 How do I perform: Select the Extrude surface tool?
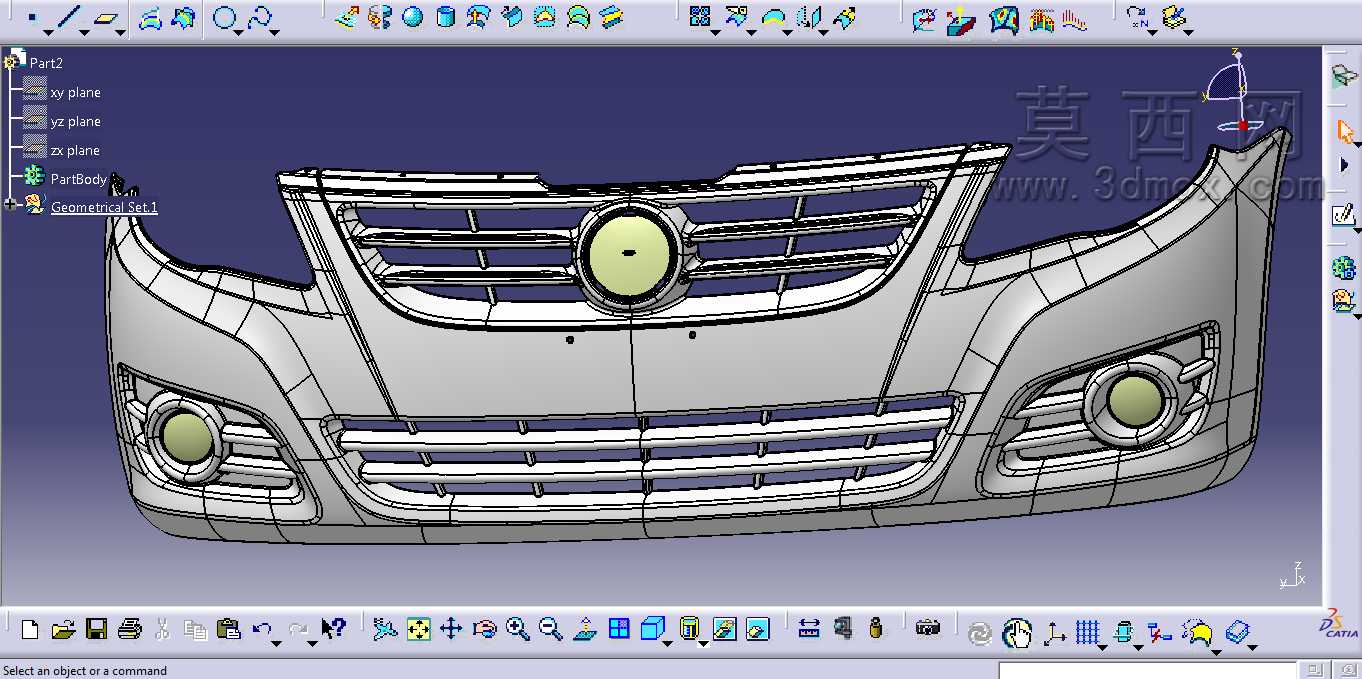click(346, 18)
